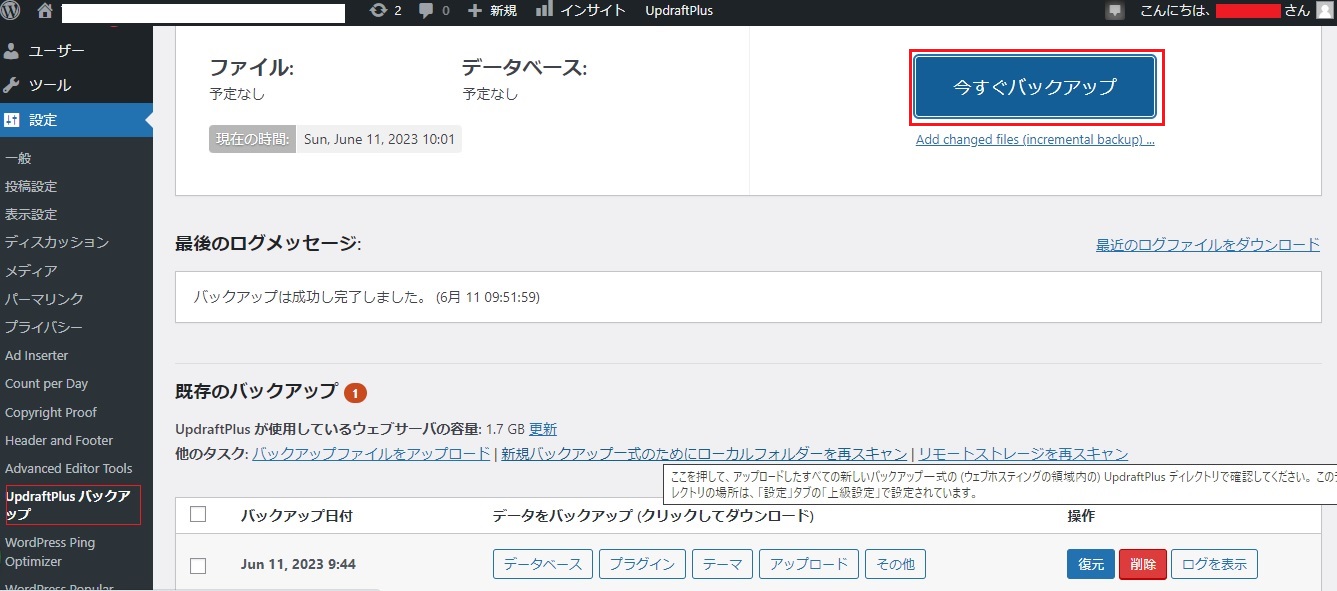The image size is (1337, 591).
Task: Open the updates refresh icon
Action: point(378,11)
